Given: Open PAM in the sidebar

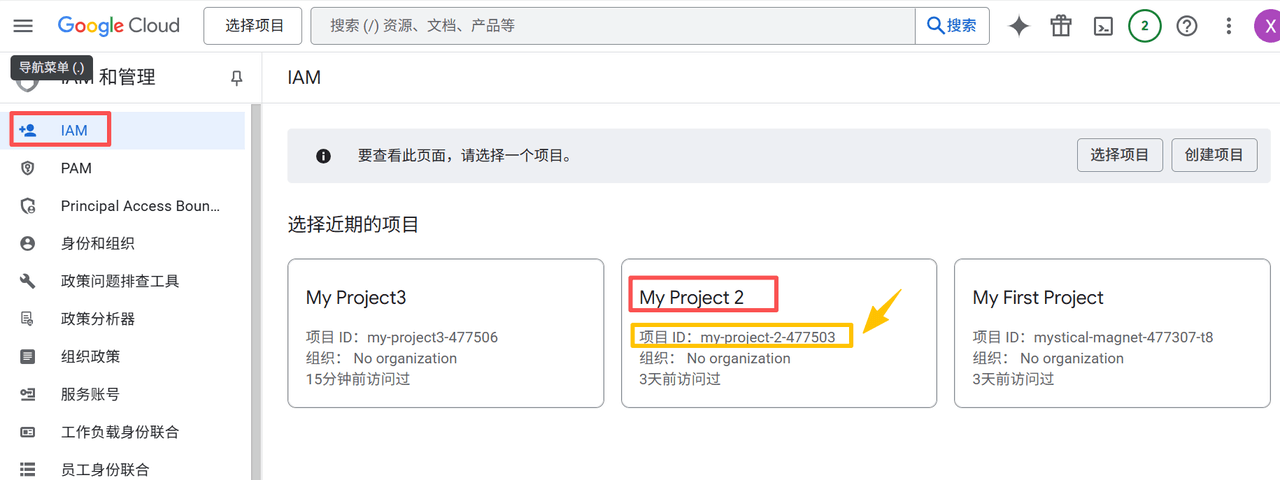Looking at the screenshot, I should (x=76, y=168).
